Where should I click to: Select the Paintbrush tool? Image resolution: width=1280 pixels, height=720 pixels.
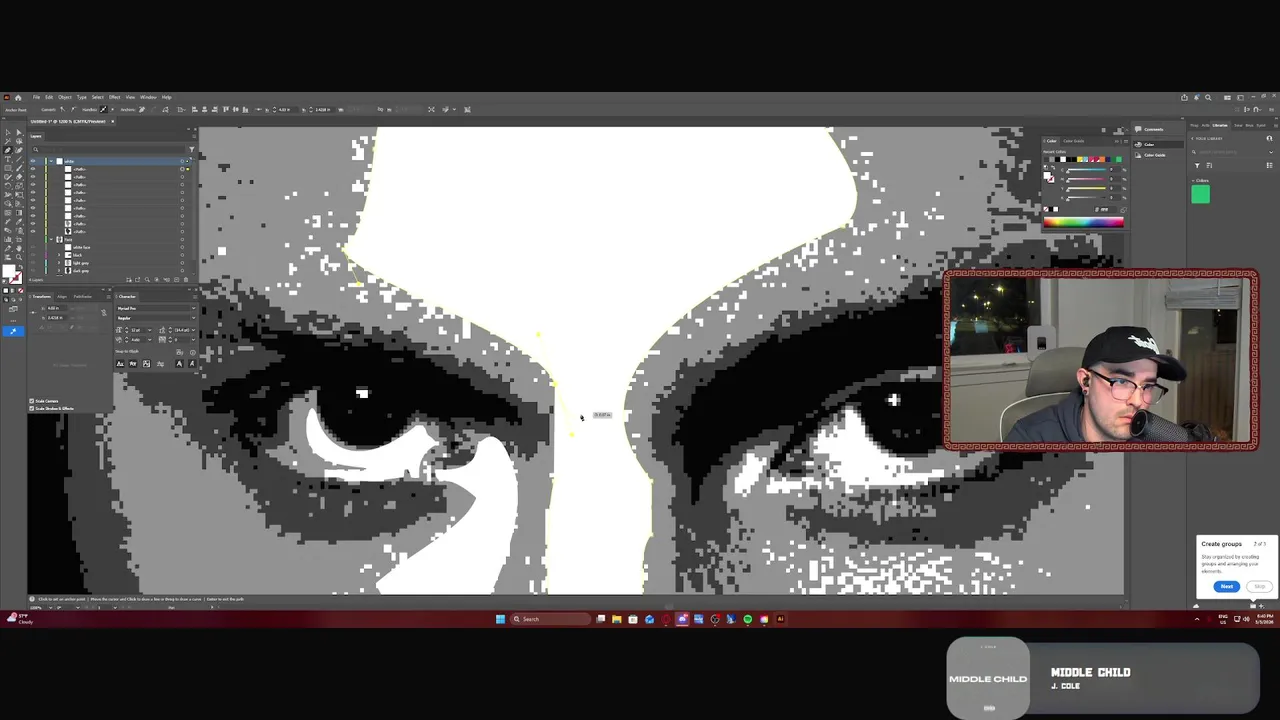click(x=19, y=168)
